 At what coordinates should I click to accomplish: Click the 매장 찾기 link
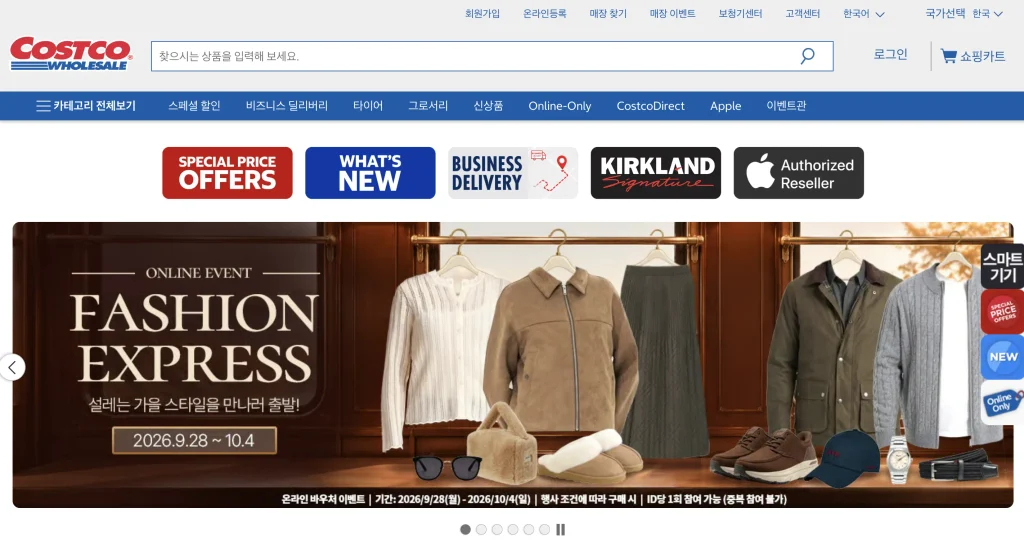point(608,14)
